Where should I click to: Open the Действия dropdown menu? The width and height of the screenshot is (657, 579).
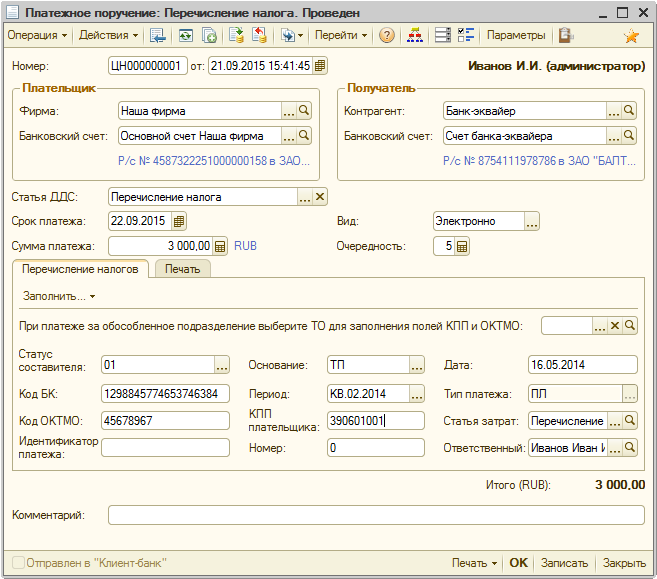109,35
